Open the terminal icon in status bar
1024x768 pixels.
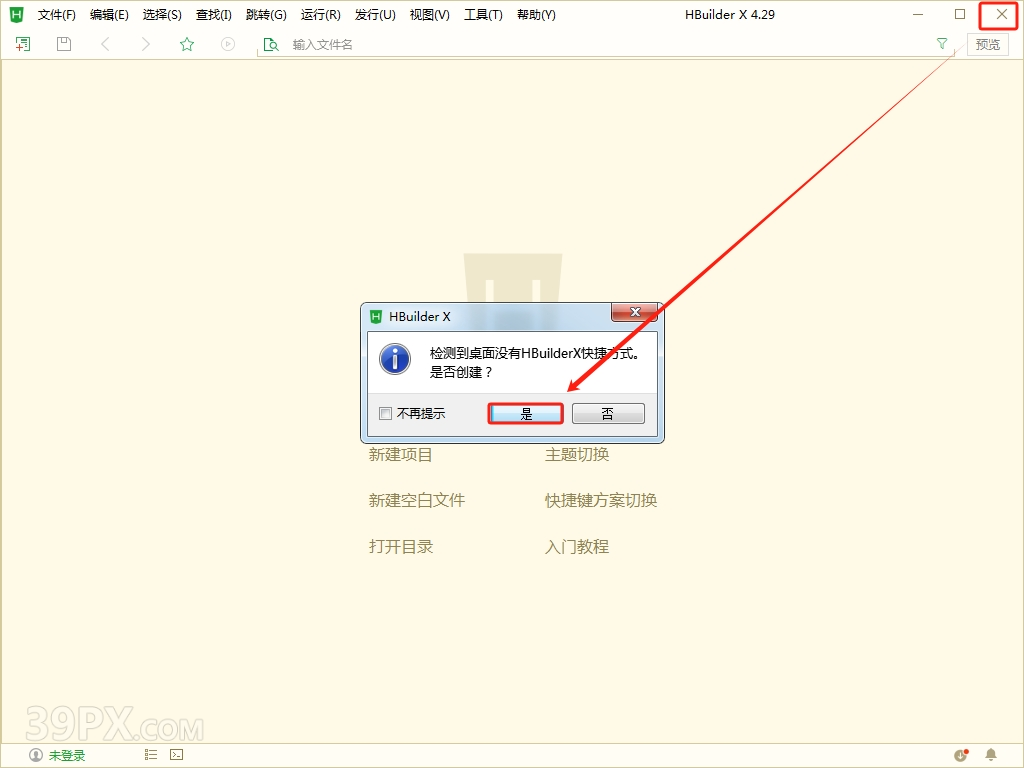point(176,754)
